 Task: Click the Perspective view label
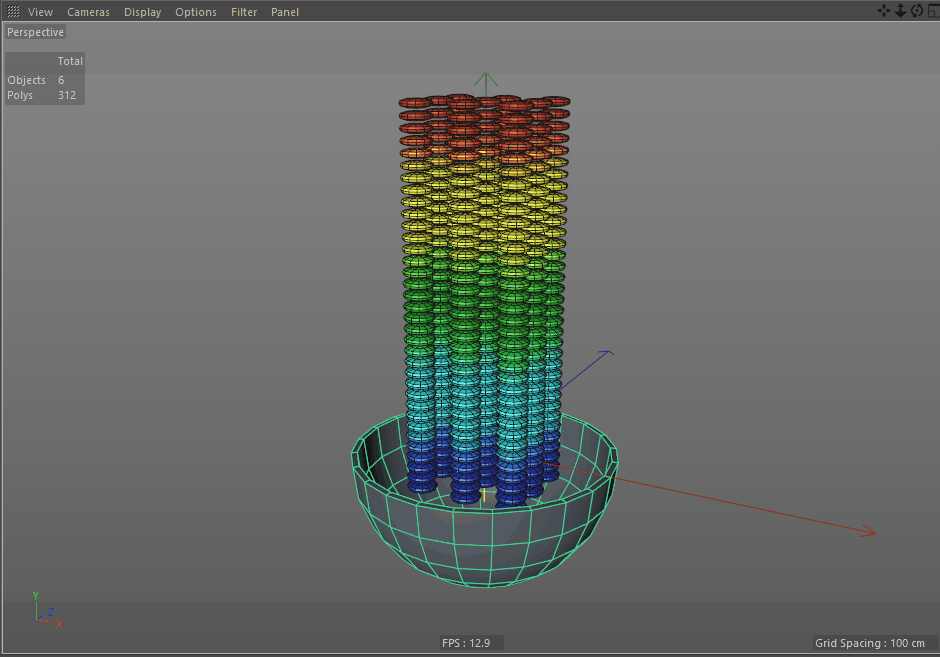pos(35,31)
